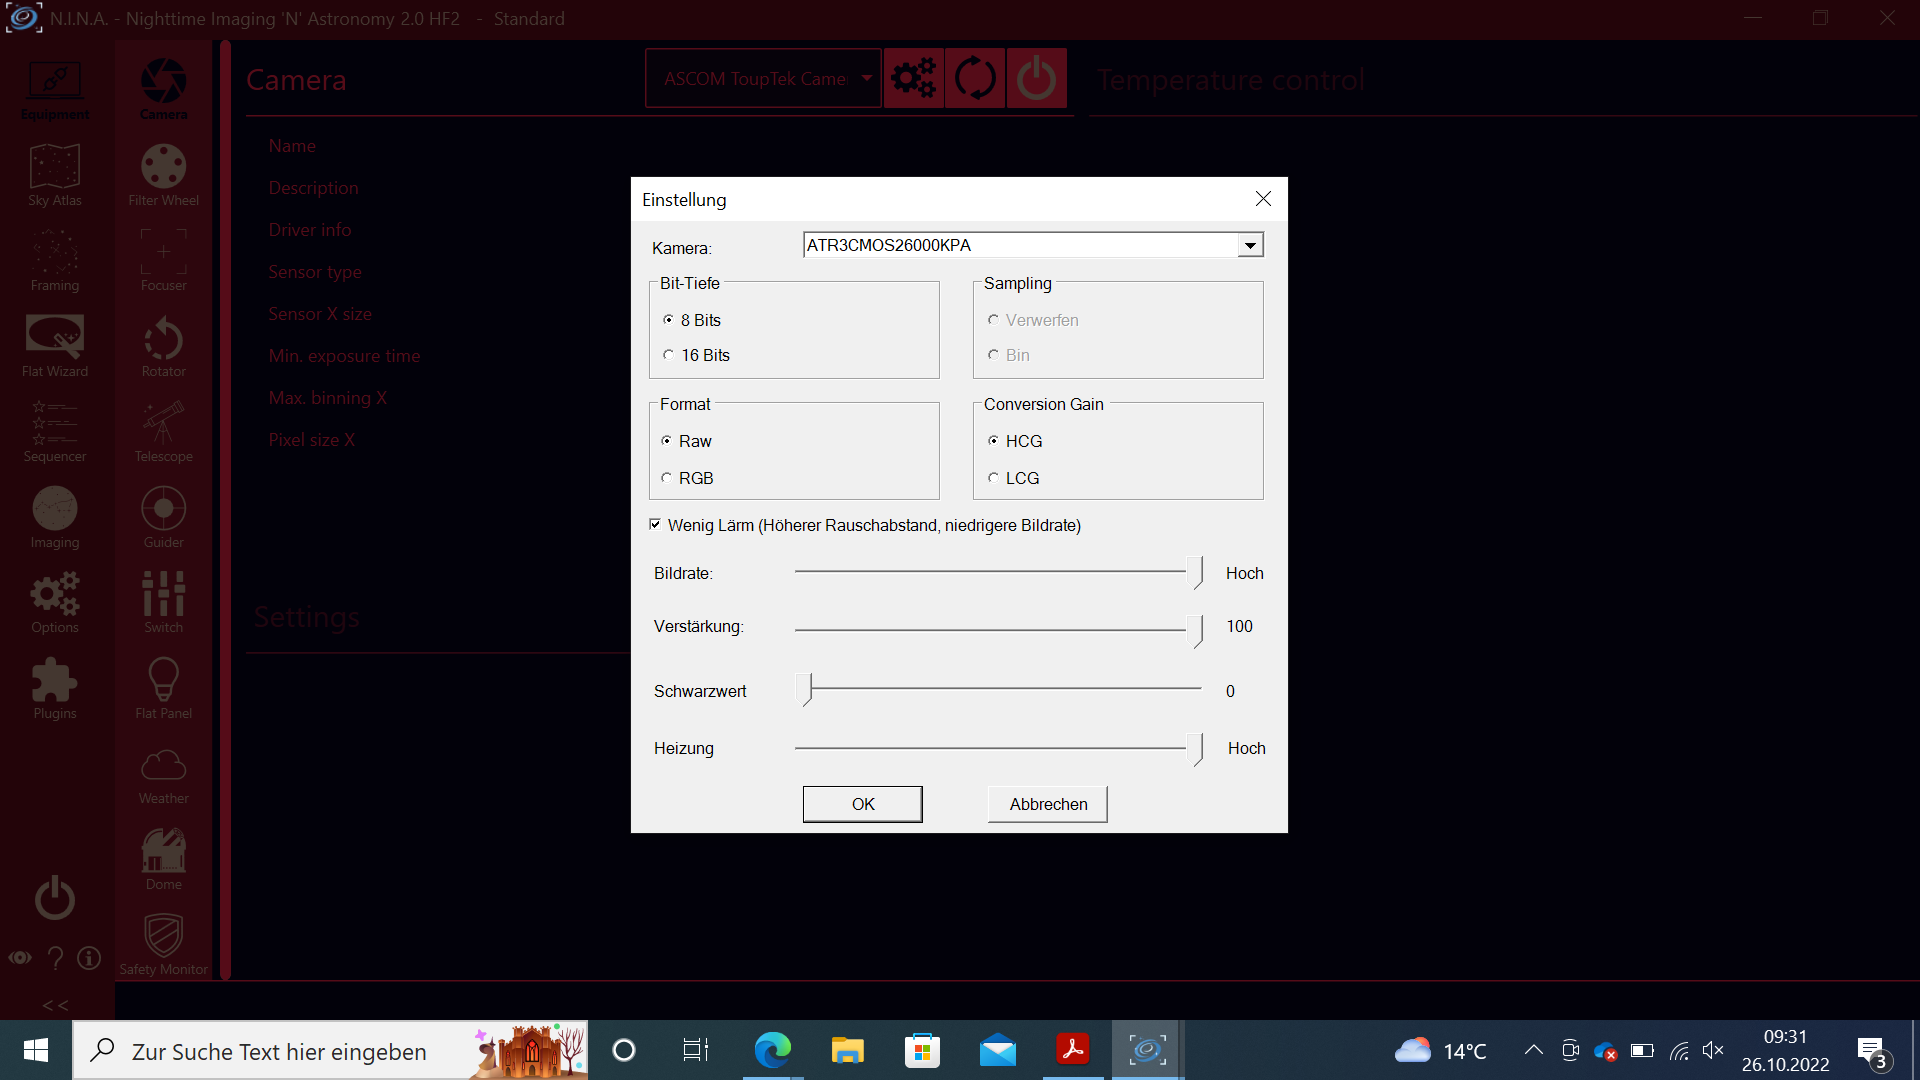1920x1080 pixels.
Task: Open the taskbar clock and date
Action: (x=1786, y=1050)
